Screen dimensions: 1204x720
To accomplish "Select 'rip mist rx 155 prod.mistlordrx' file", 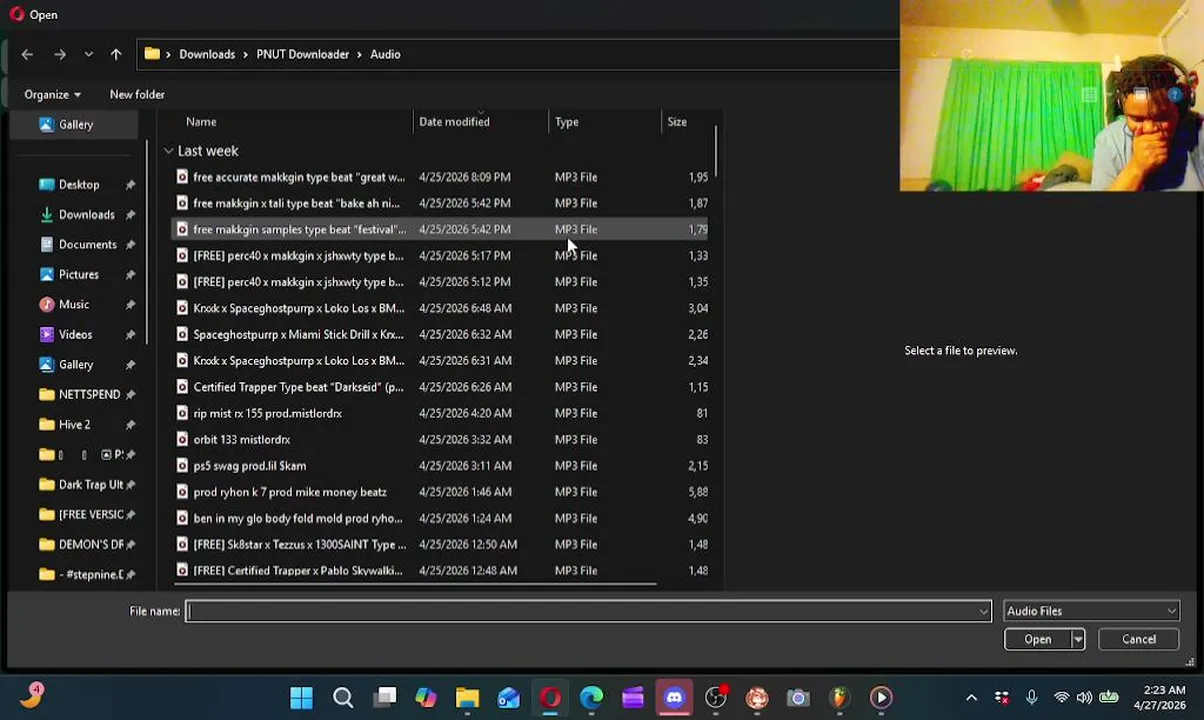I will pos(440,413).
